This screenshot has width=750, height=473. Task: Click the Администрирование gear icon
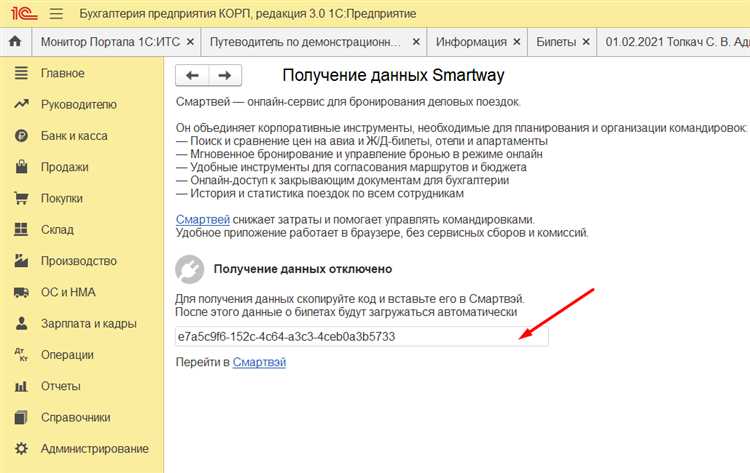point(21,449)
